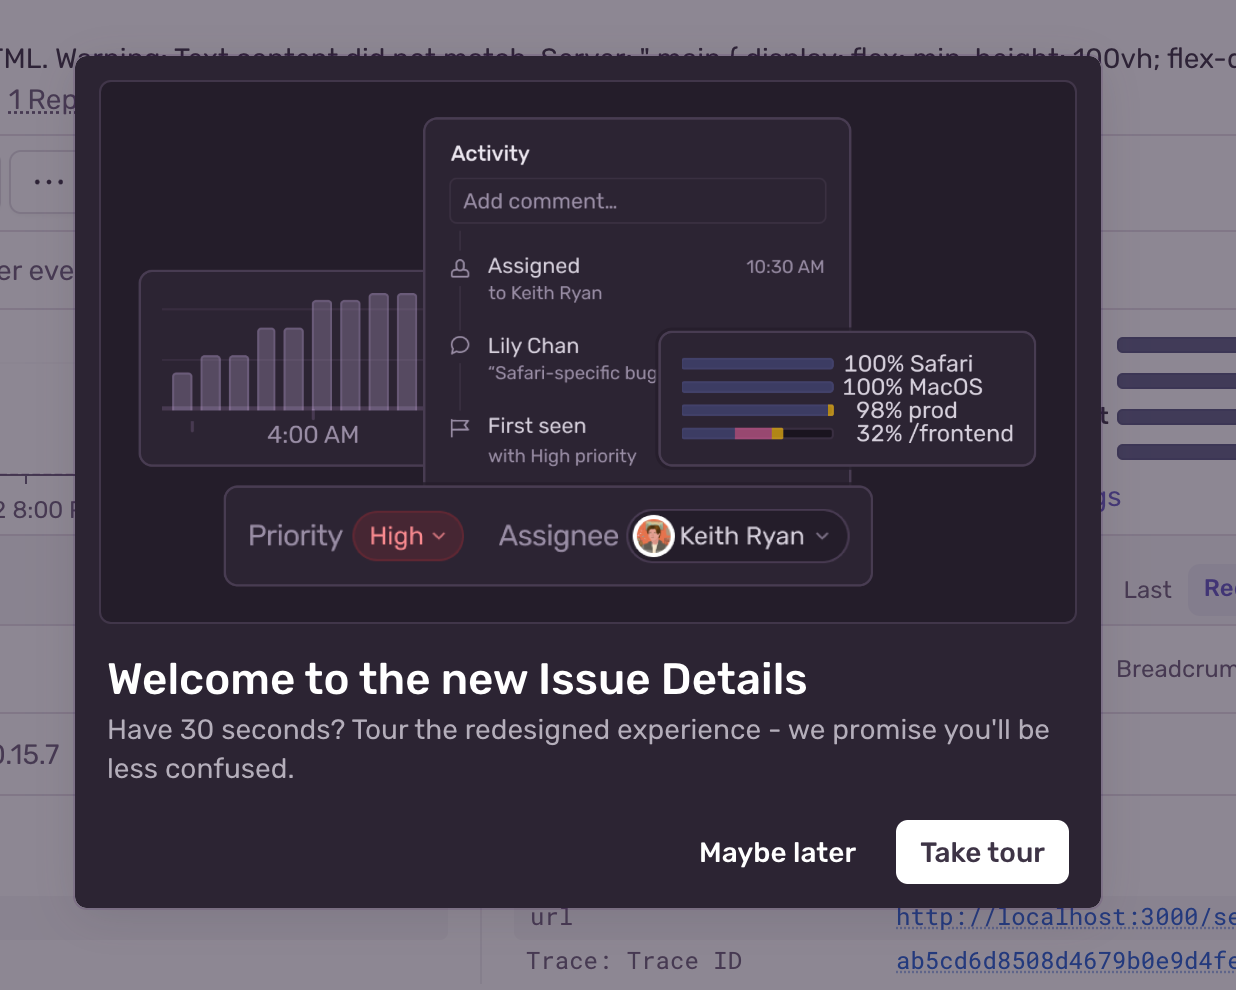
Task: Open the localhost:3000 url link
Action: click(x=1065, y=917)
